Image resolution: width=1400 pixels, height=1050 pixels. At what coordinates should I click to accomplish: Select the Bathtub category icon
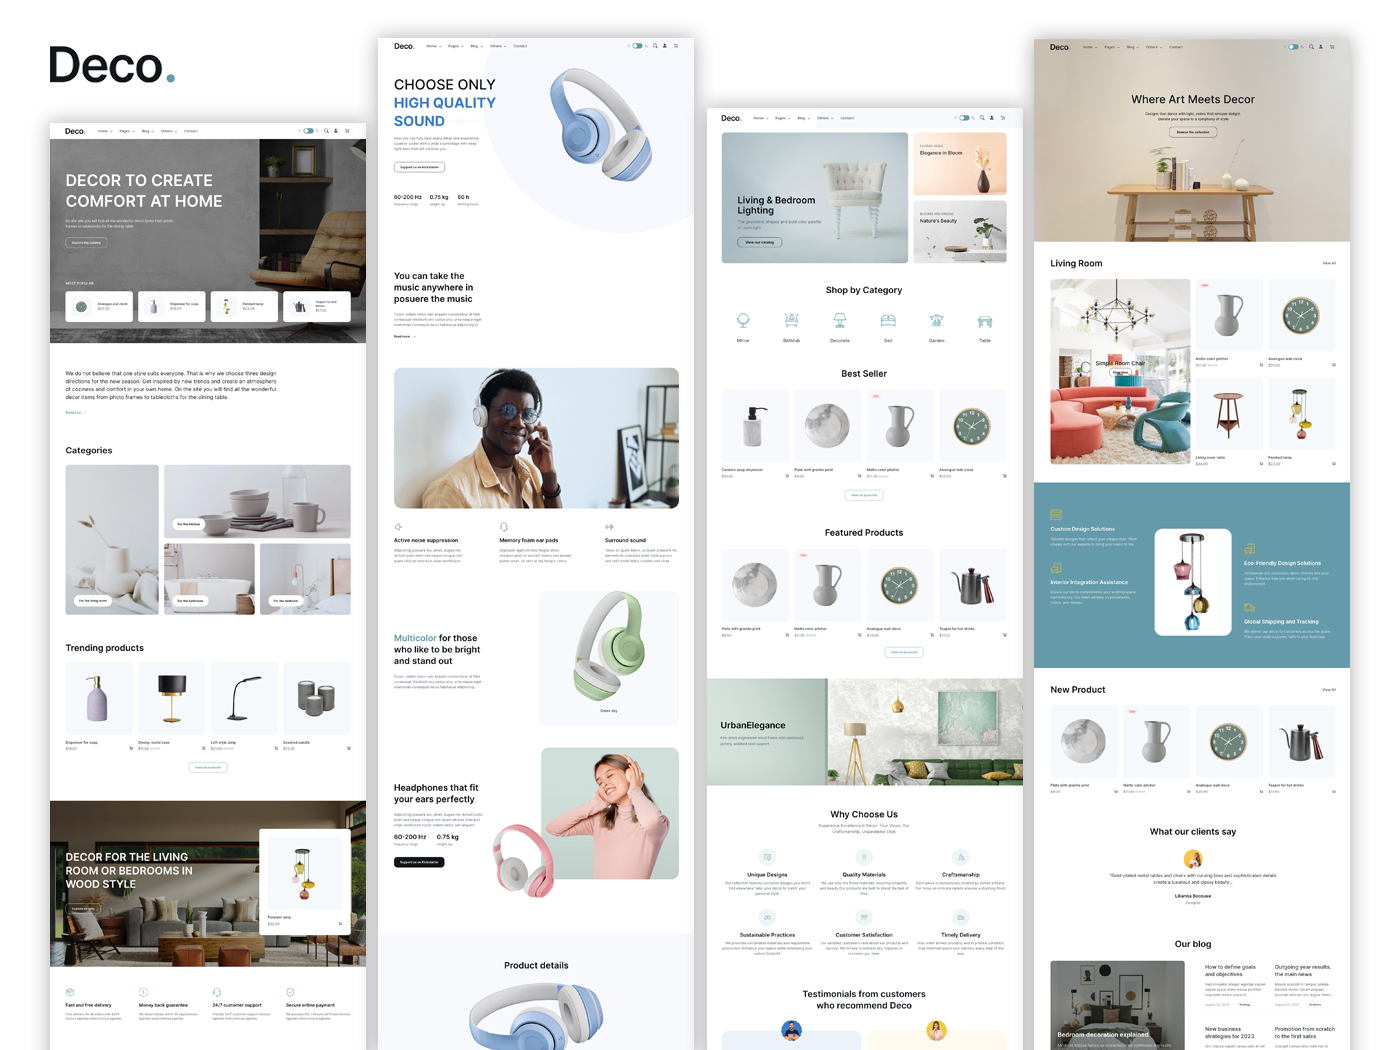point(792,320)
